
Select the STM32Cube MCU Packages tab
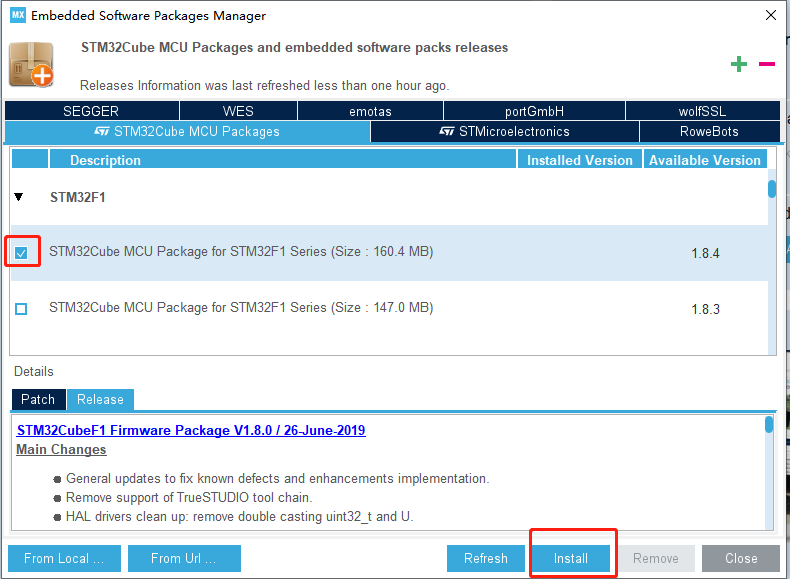click(x=187, y=132)
